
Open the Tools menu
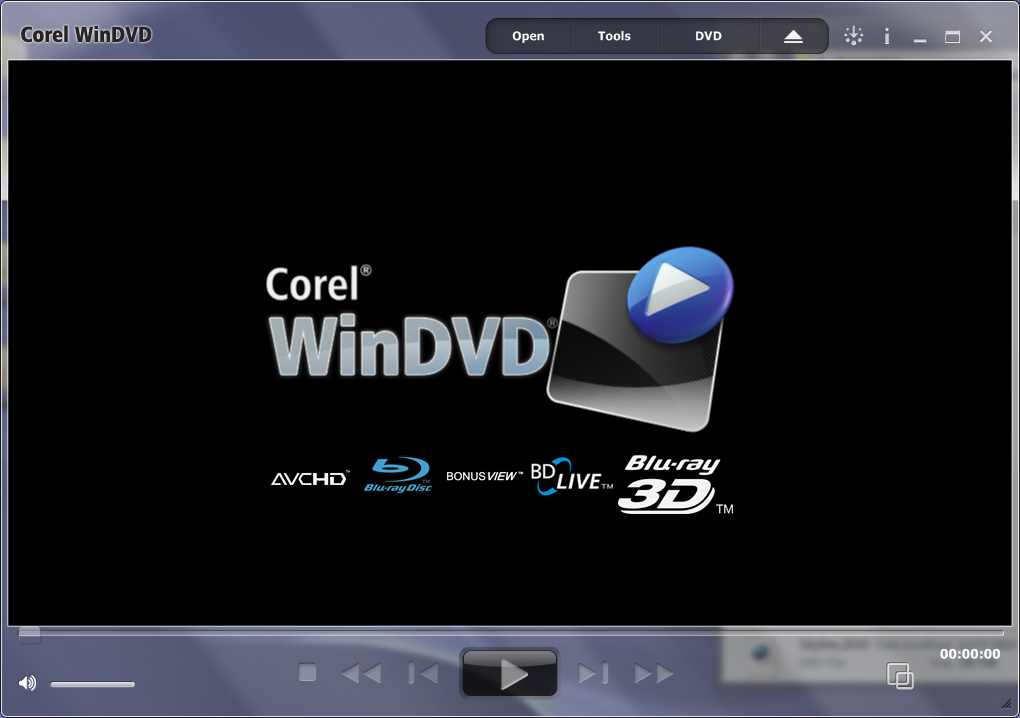pyautogui.click(x=614, y=36)
